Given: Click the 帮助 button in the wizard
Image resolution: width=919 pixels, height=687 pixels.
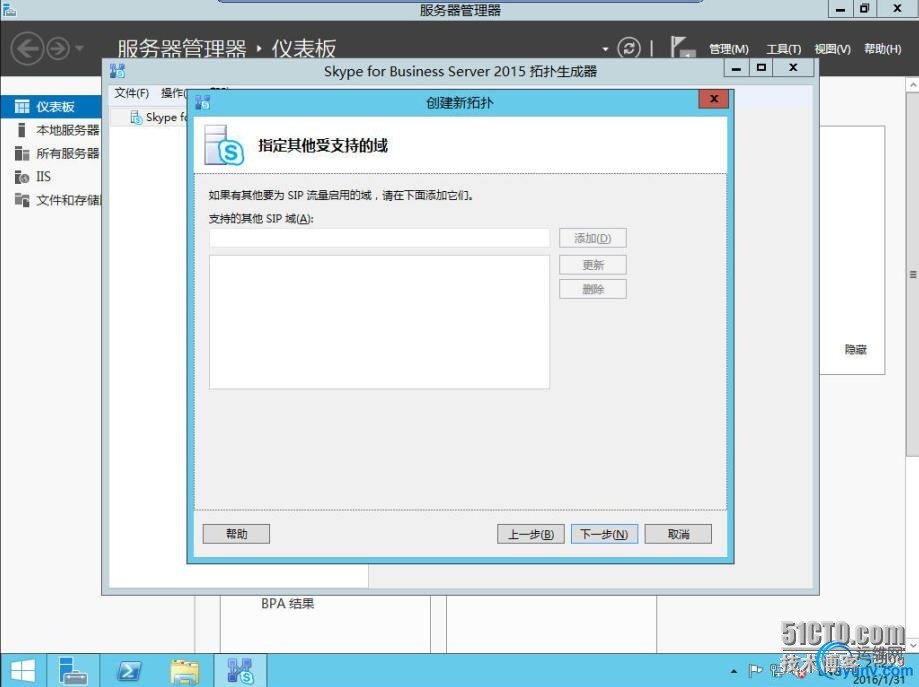Looking at the screenshot, I should [236, 534].
